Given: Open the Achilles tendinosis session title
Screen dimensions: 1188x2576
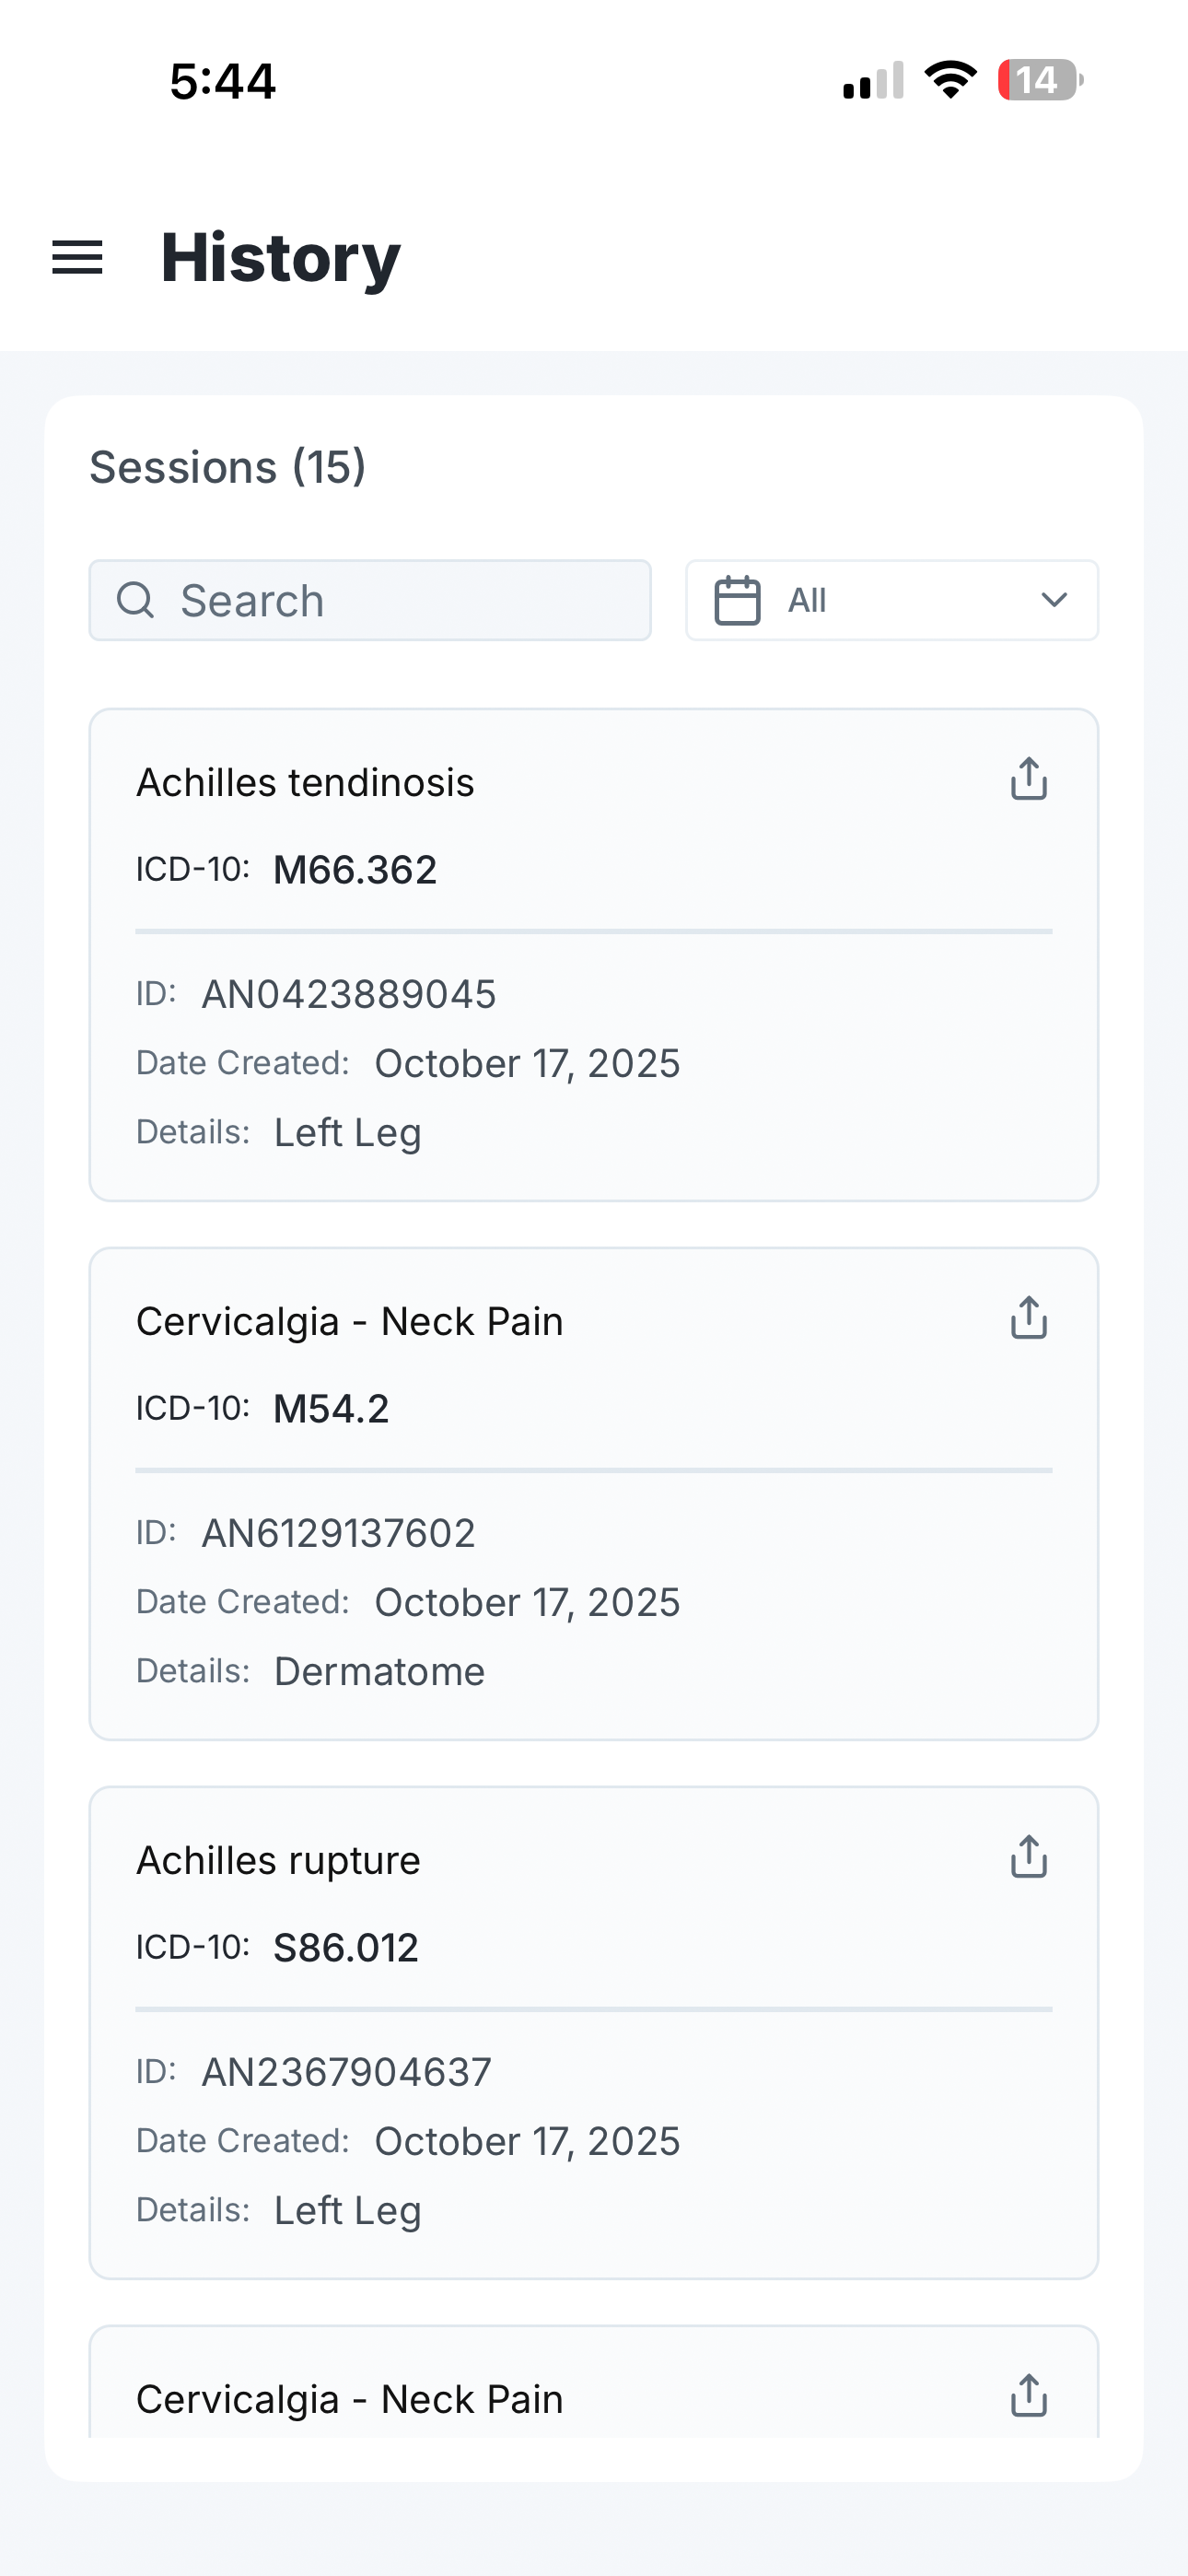Looking at the screenshot, I should [305, 783].
